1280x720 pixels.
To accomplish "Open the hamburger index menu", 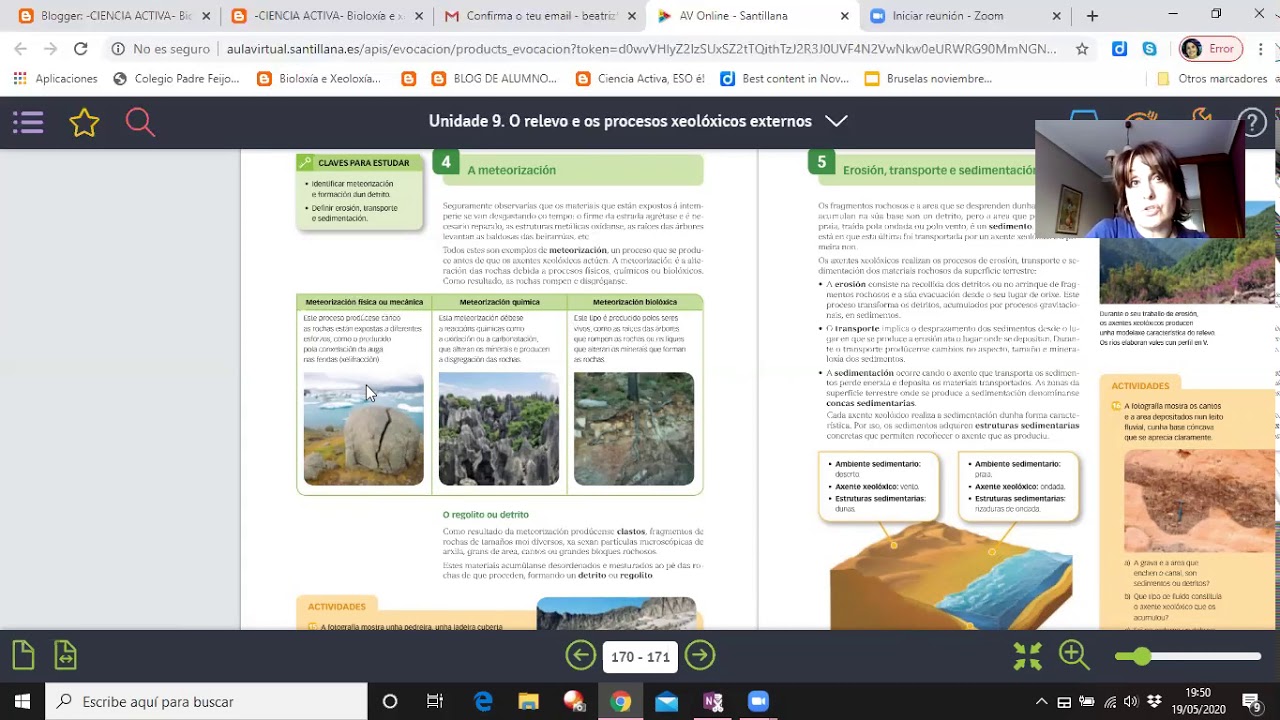I will point(28,122).
